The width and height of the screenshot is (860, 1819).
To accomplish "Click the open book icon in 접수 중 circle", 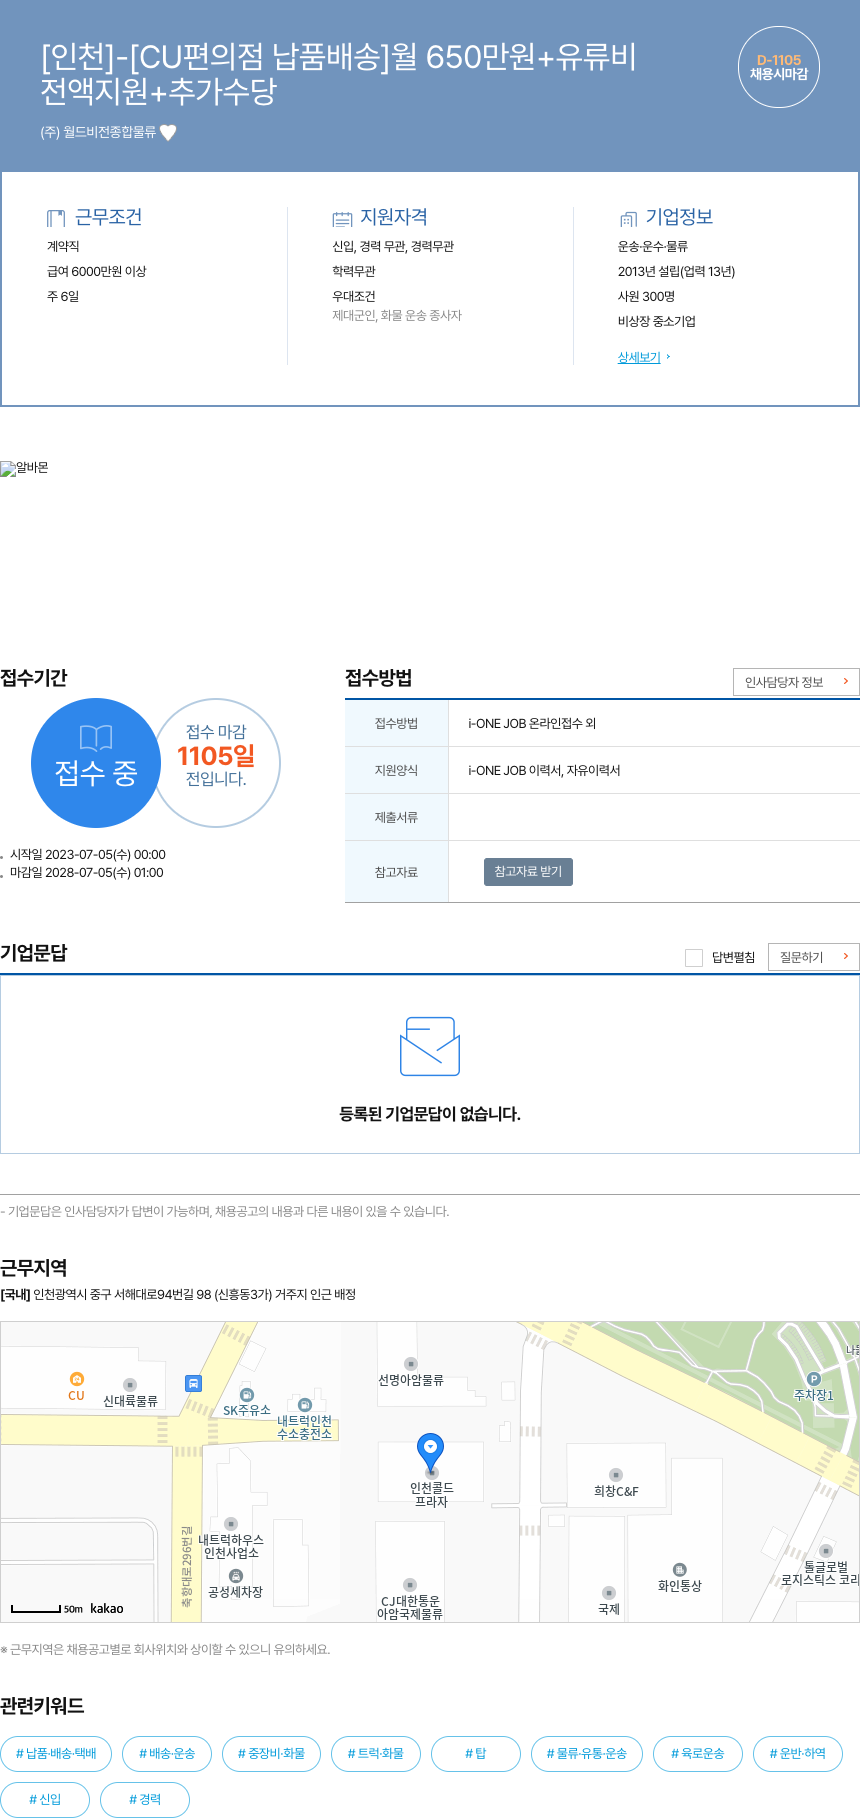I will (x=96, y=738).
